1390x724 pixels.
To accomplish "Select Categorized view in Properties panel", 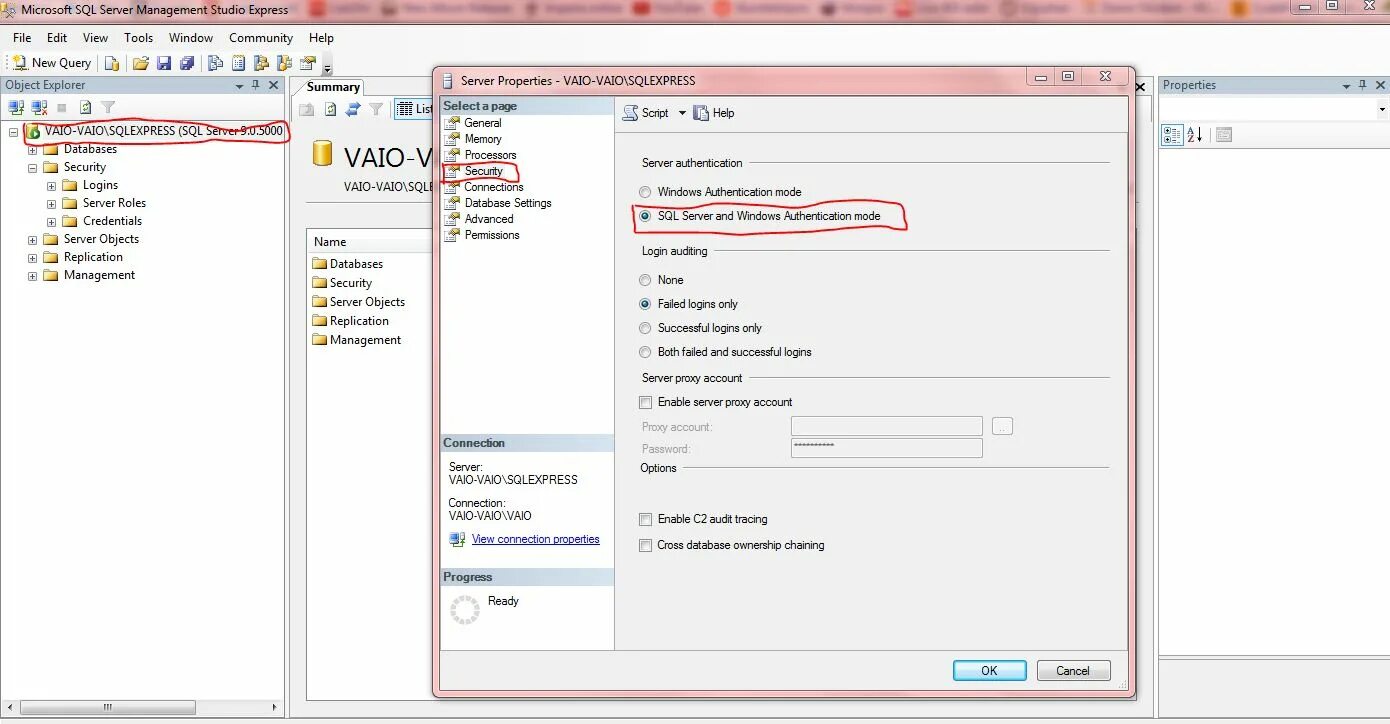I will point(1172,135).
